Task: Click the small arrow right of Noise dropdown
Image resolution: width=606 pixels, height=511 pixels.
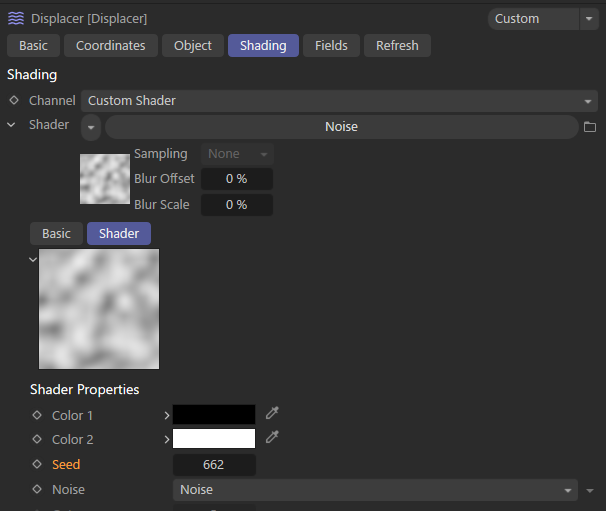Action: 590,491
